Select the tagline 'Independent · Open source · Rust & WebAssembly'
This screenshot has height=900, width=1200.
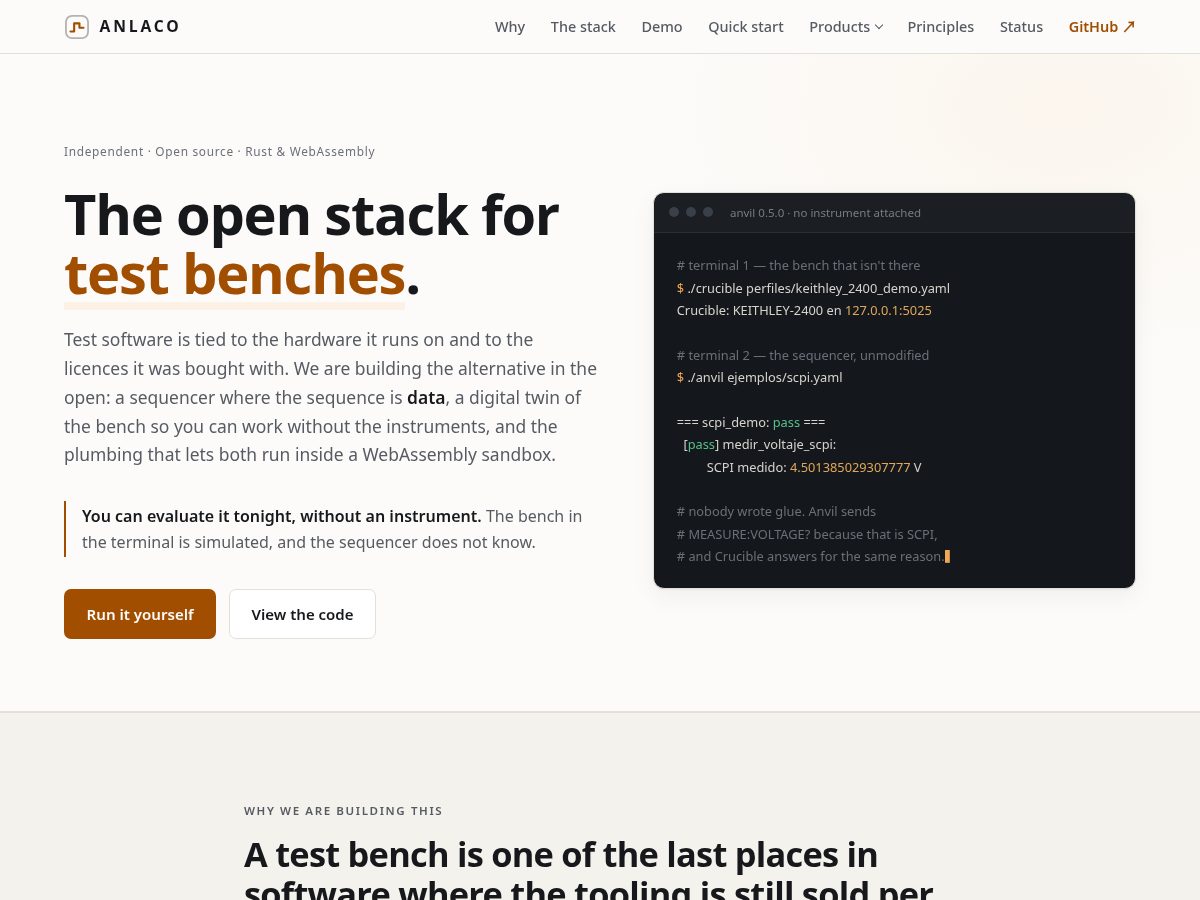pyautogui.click(x=219, y=152)
